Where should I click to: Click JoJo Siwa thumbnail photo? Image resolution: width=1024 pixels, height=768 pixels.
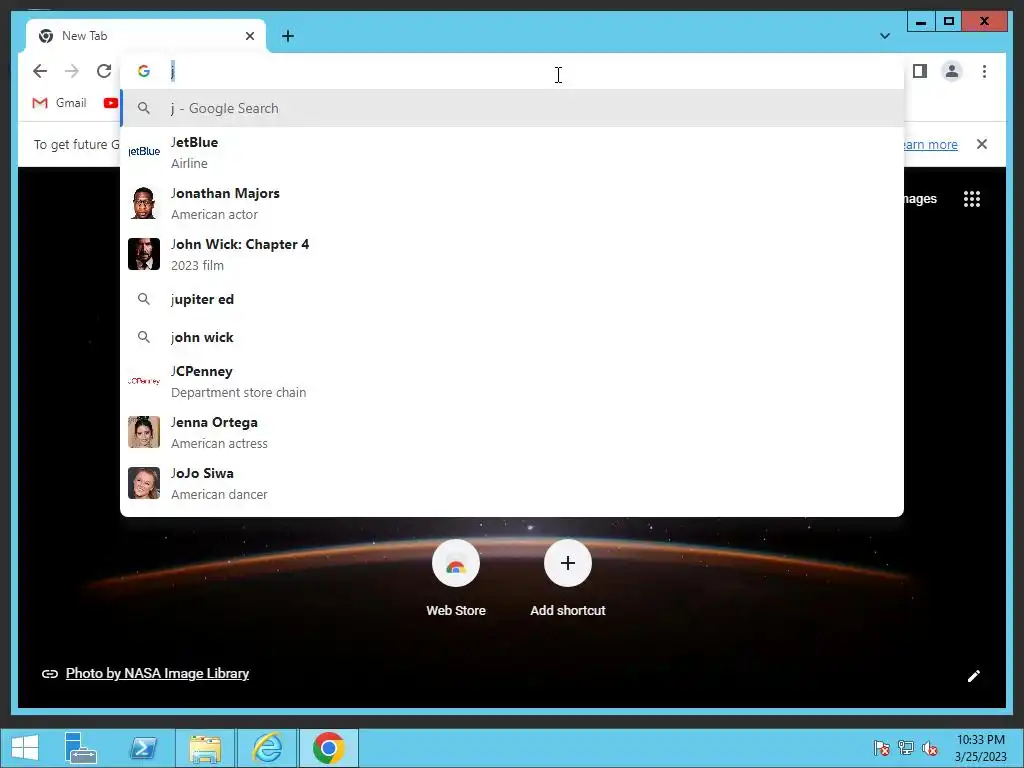pos(144,483)
